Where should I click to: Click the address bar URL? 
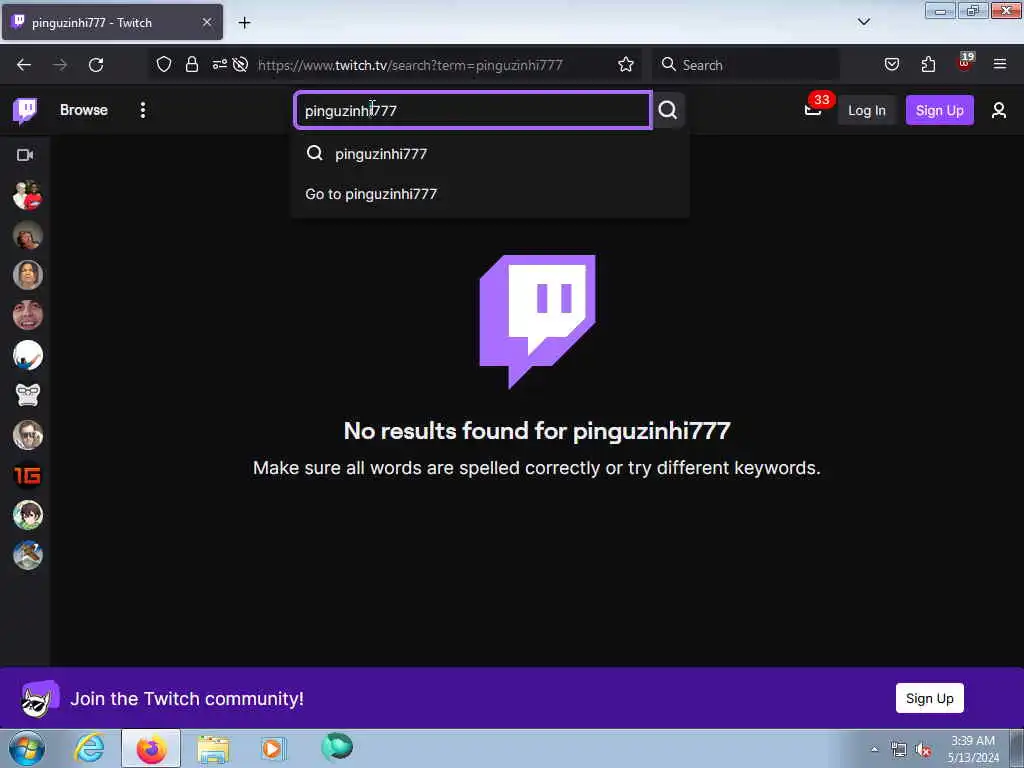coord(410,65)
